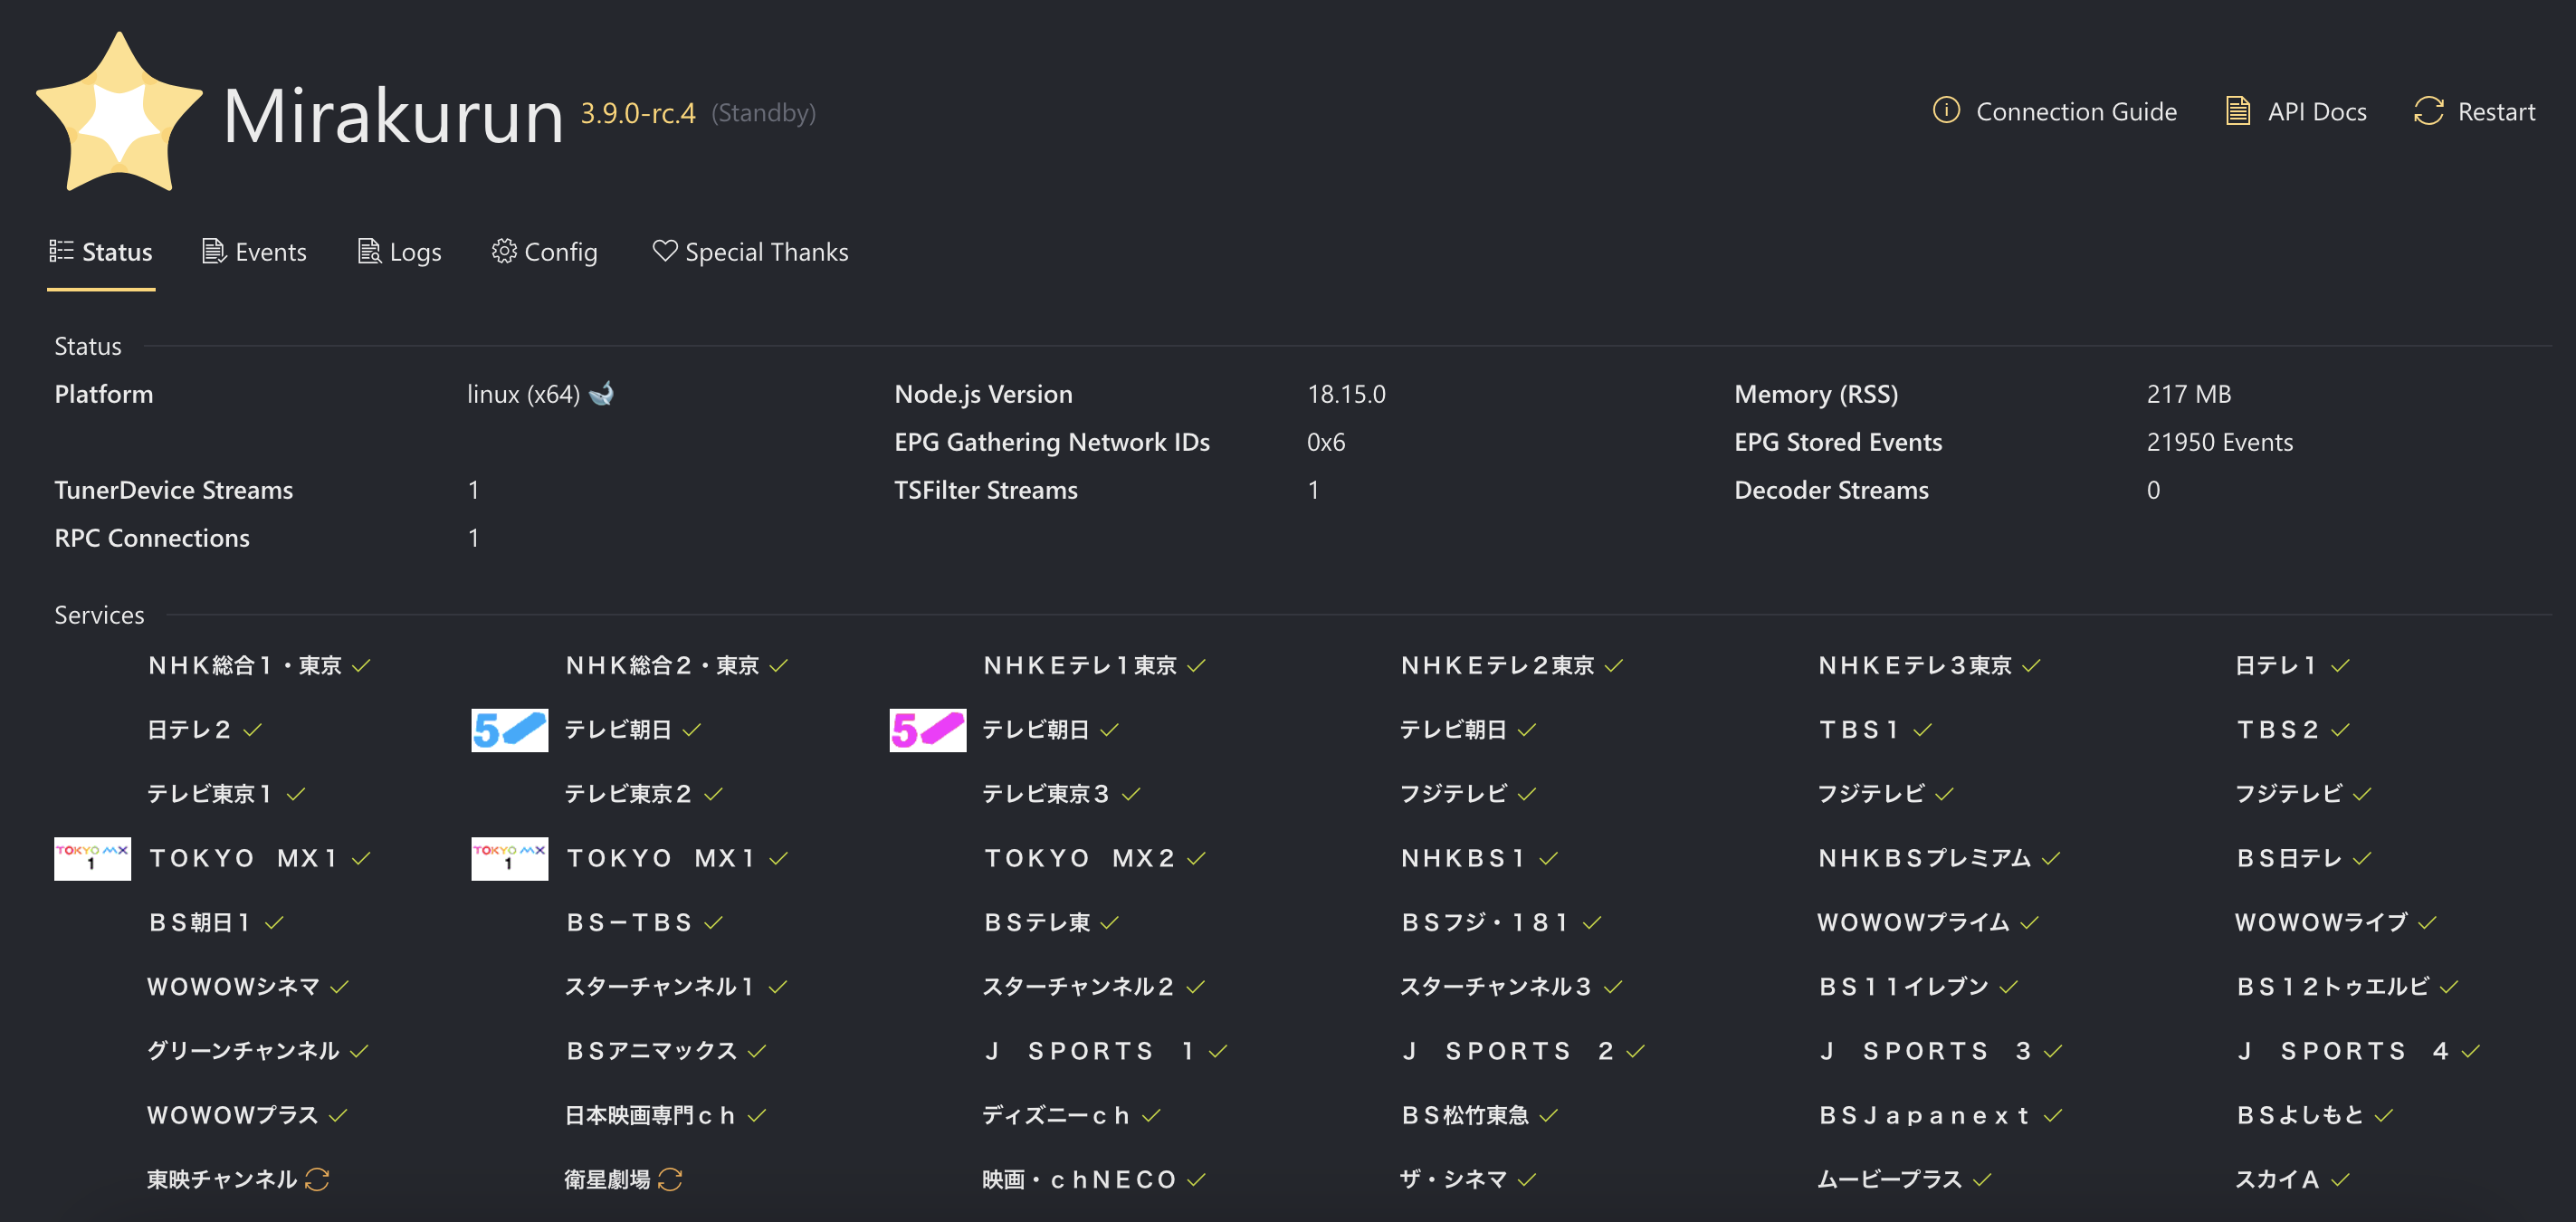The width and height of the screenshot is (2576, 1222).
Task: Click the 3.9.0-rc.4 version label
Action: (637, 113)
